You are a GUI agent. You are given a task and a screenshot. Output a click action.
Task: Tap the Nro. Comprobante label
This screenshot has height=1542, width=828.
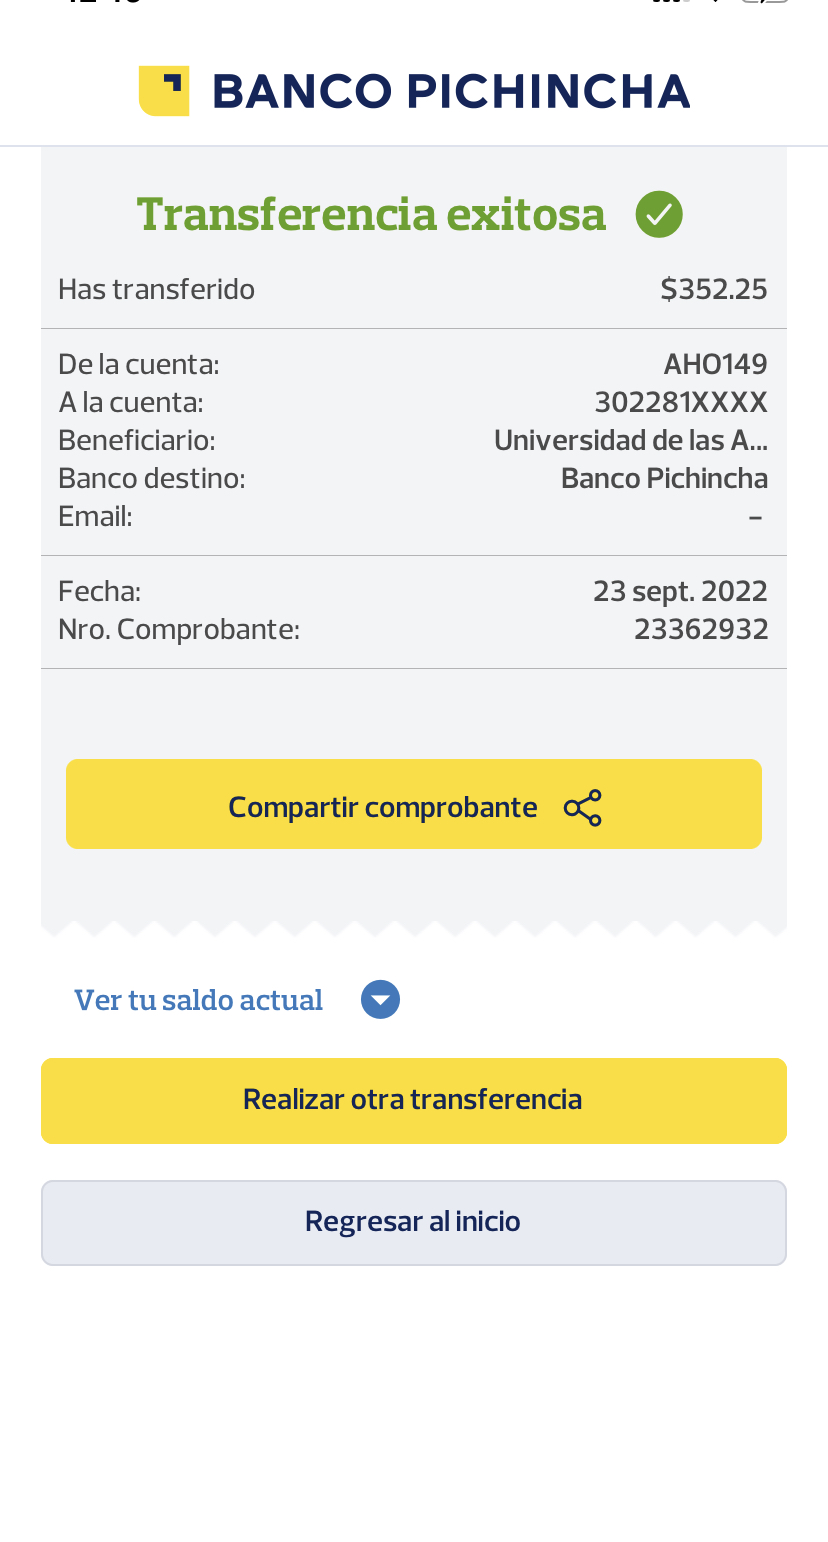[x=179, y=630]
